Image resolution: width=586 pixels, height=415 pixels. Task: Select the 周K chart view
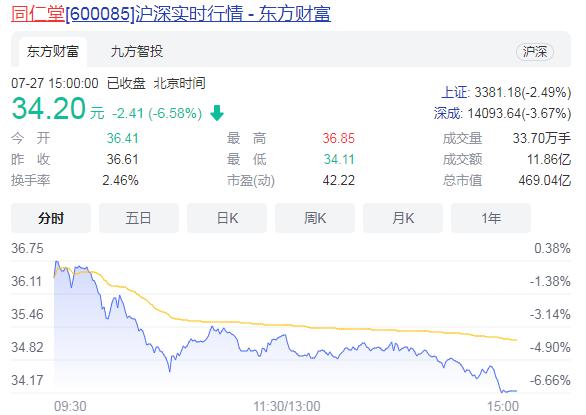pos(315,218)
